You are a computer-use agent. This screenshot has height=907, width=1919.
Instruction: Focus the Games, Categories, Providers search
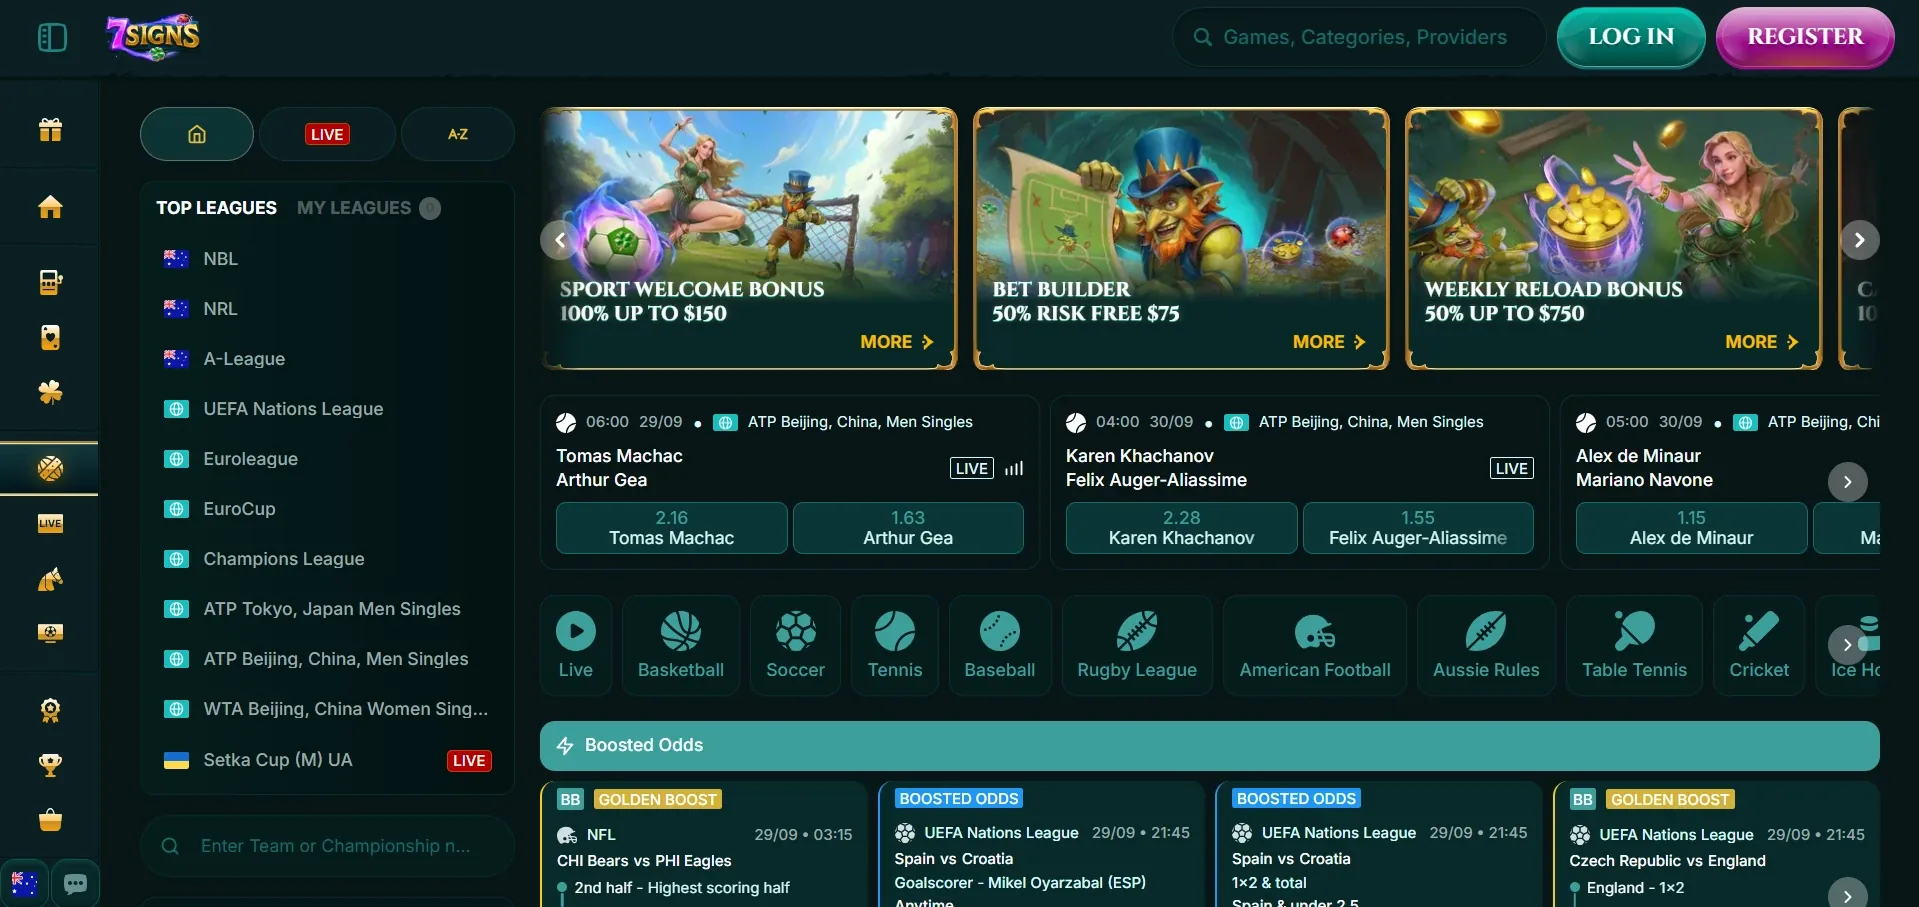click(1359, 37)
